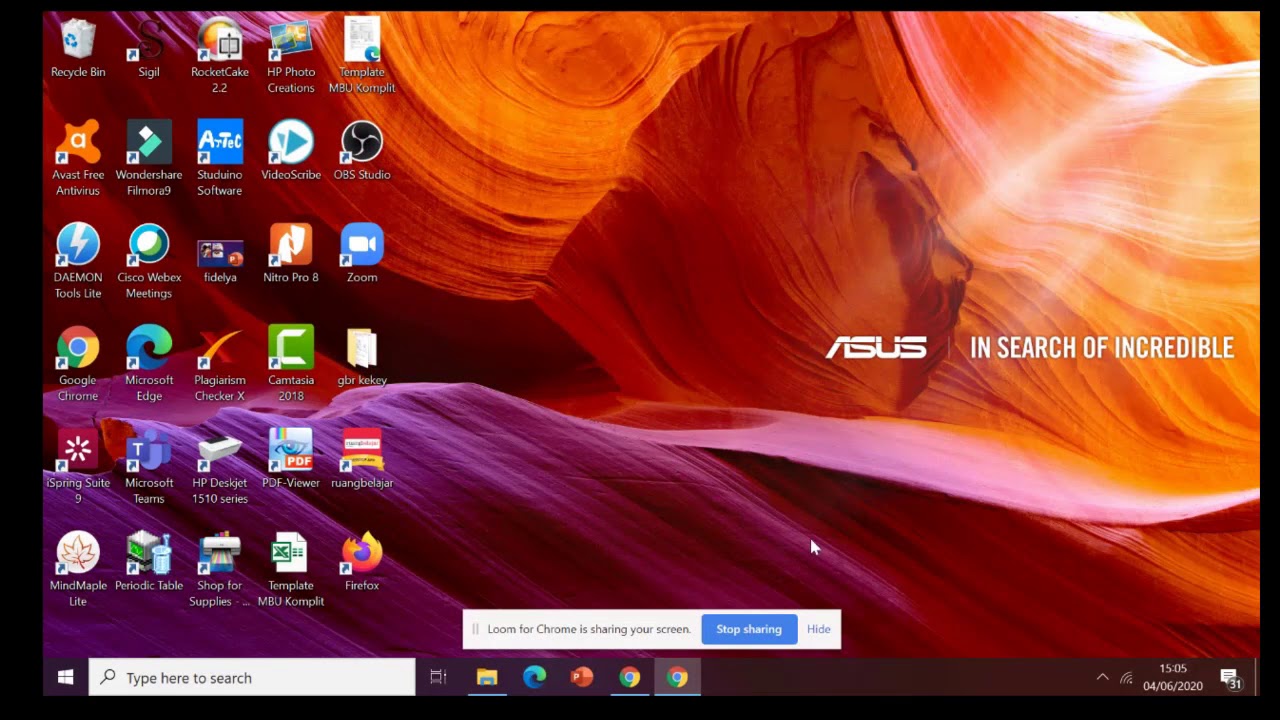Select the Nitro Pro 8 shortcut
The height and width of the screenshot is (720, 1280).
(291, 254)
